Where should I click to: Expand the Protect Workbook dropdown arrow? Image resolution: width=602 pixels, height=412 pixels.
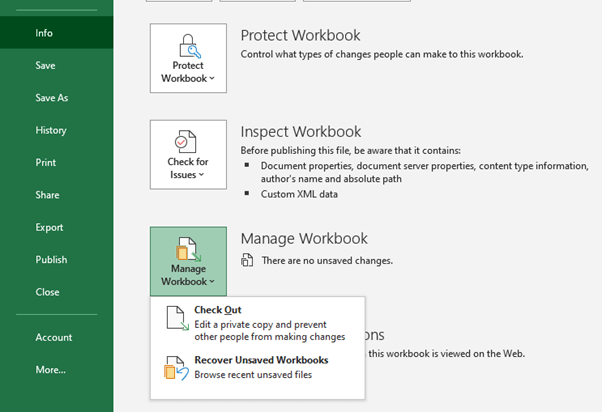211,79
